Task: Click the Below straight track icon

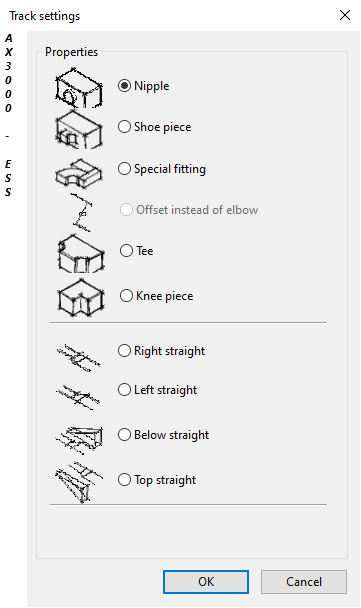Action: point(79,440)
